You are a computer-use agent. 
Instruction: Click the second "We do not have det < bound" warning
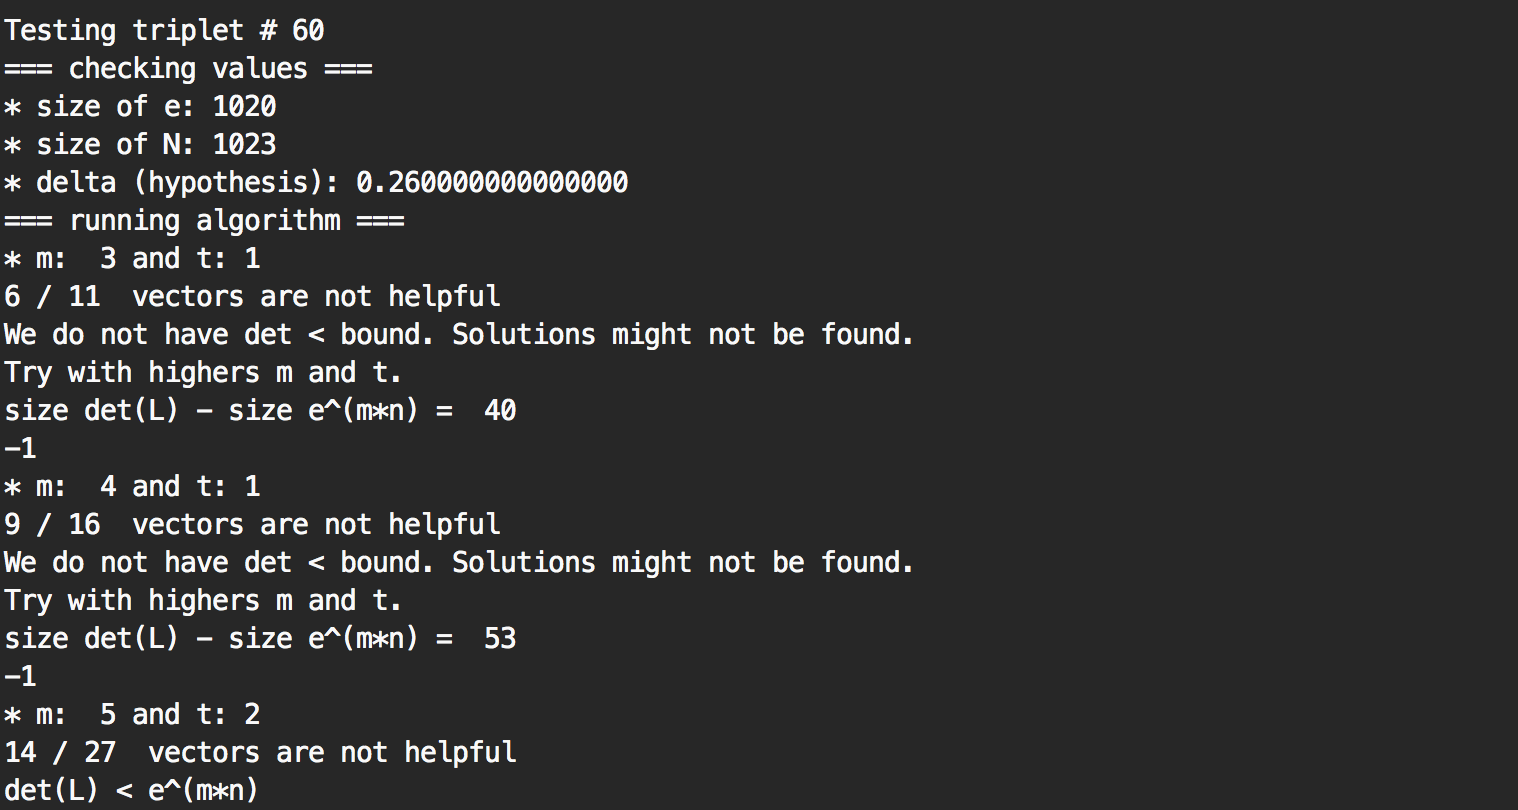point(458,562)
